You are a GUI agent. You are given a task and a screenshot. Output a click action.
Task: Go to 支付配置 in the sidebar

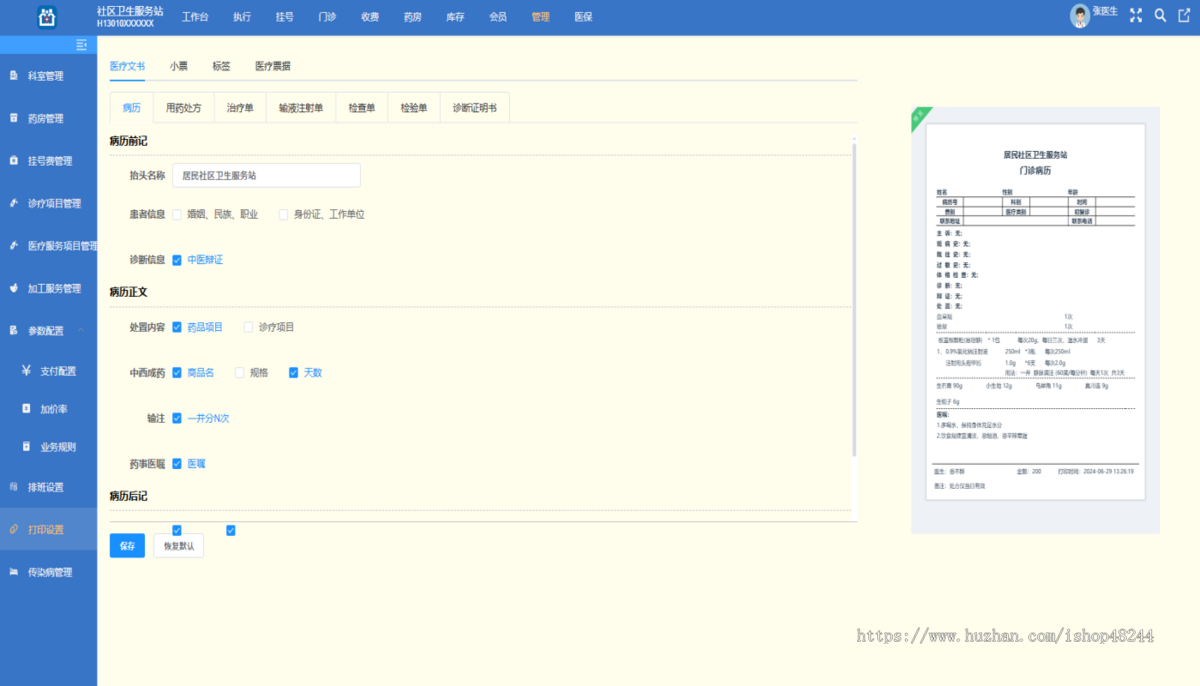(58, 371)
